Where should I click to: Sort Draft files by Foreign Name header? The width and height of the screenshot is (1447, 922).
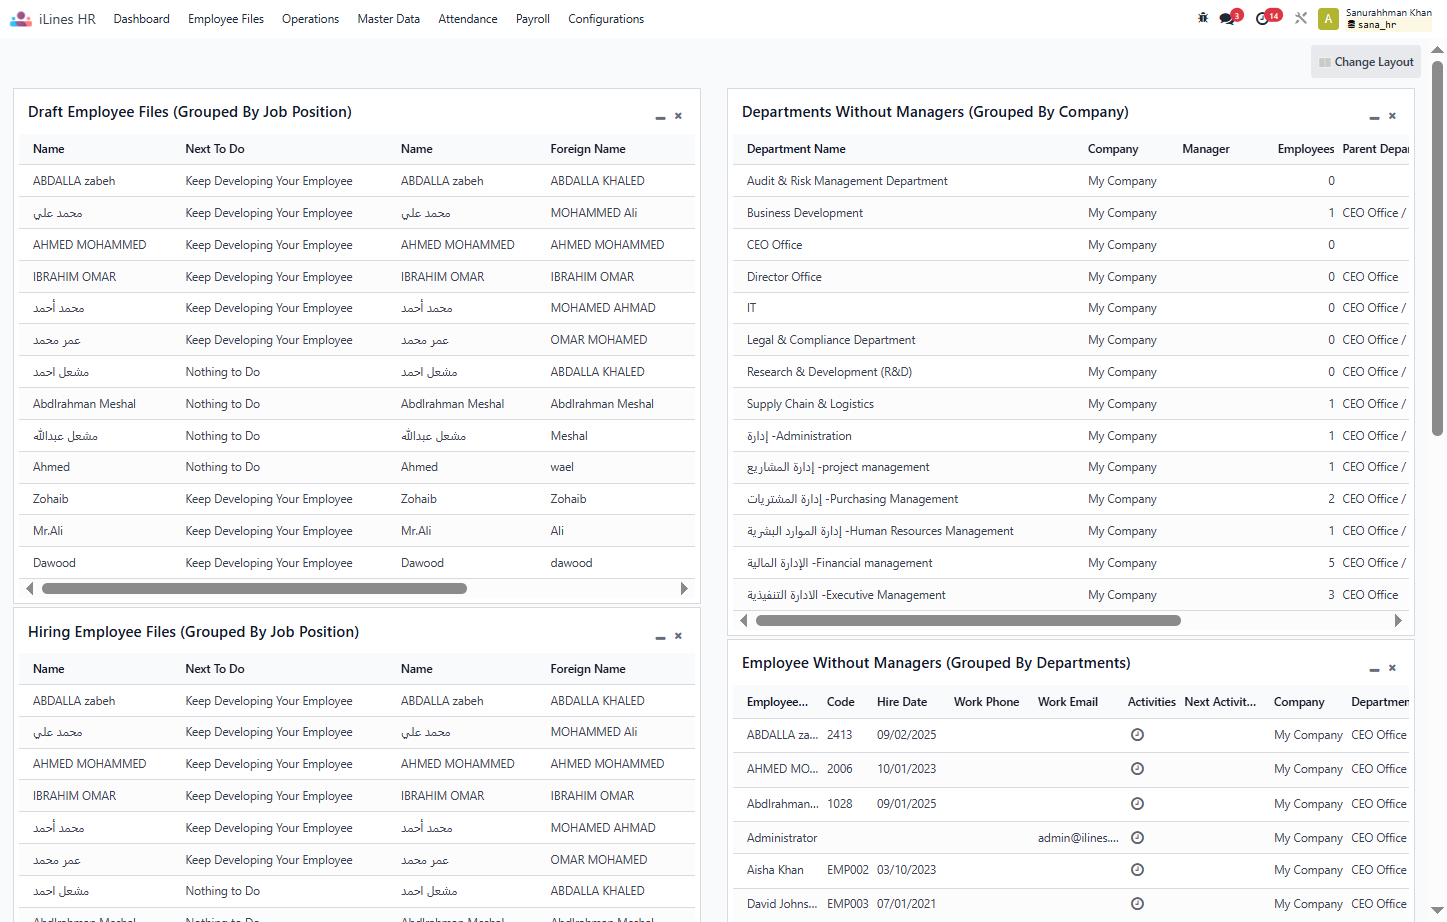[x=588, y=149]
